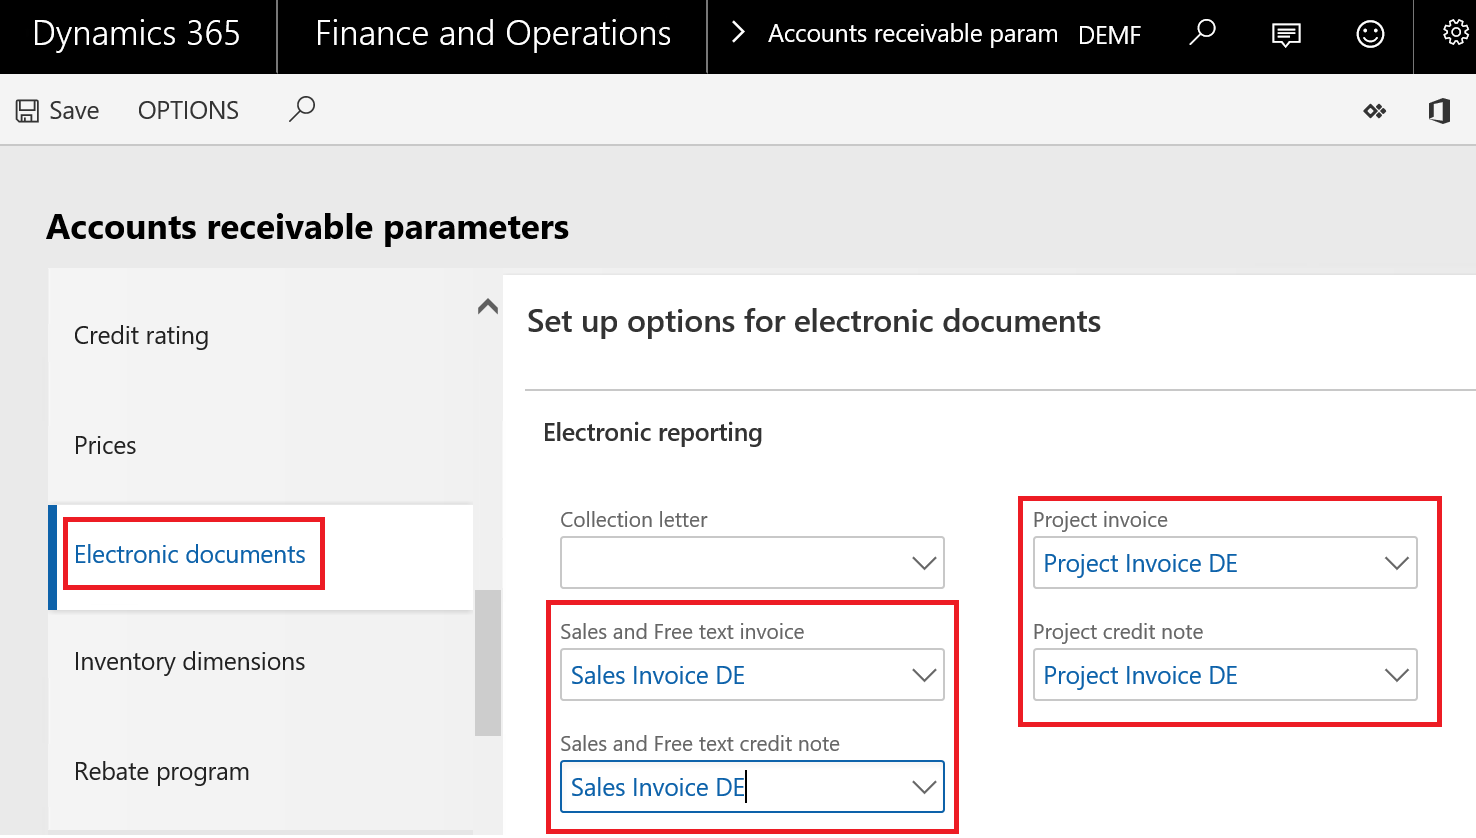Expand the Collection letter dropdown arrow

[924, 563]
